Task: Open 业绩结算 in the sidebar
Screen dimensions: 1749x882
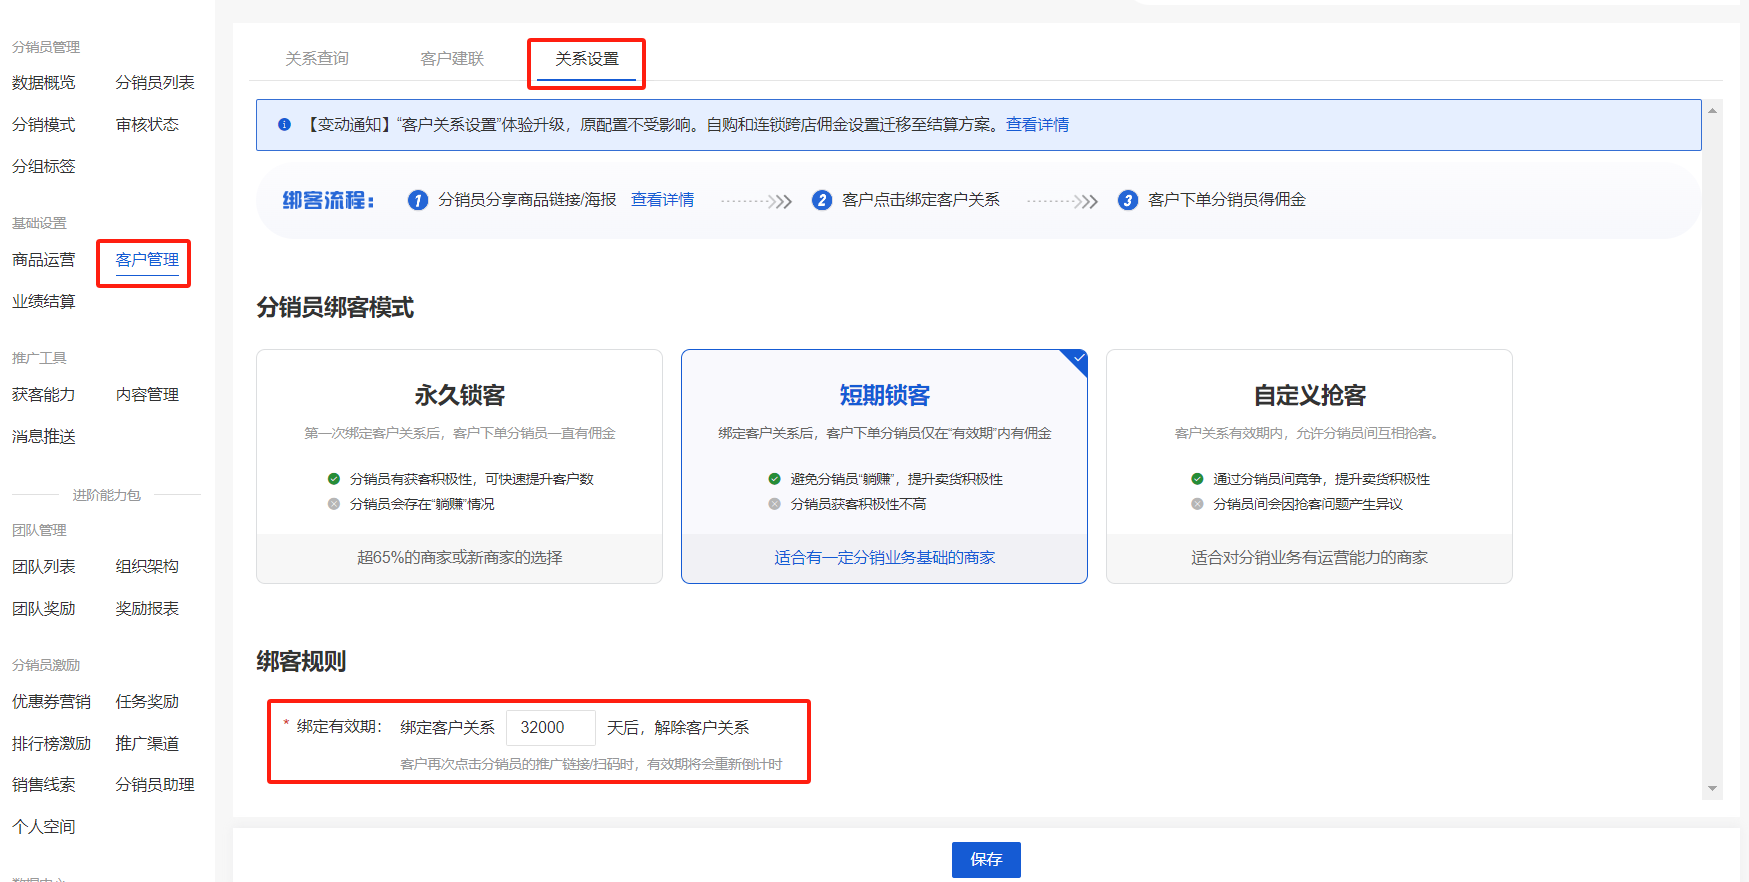Action: 44,302
